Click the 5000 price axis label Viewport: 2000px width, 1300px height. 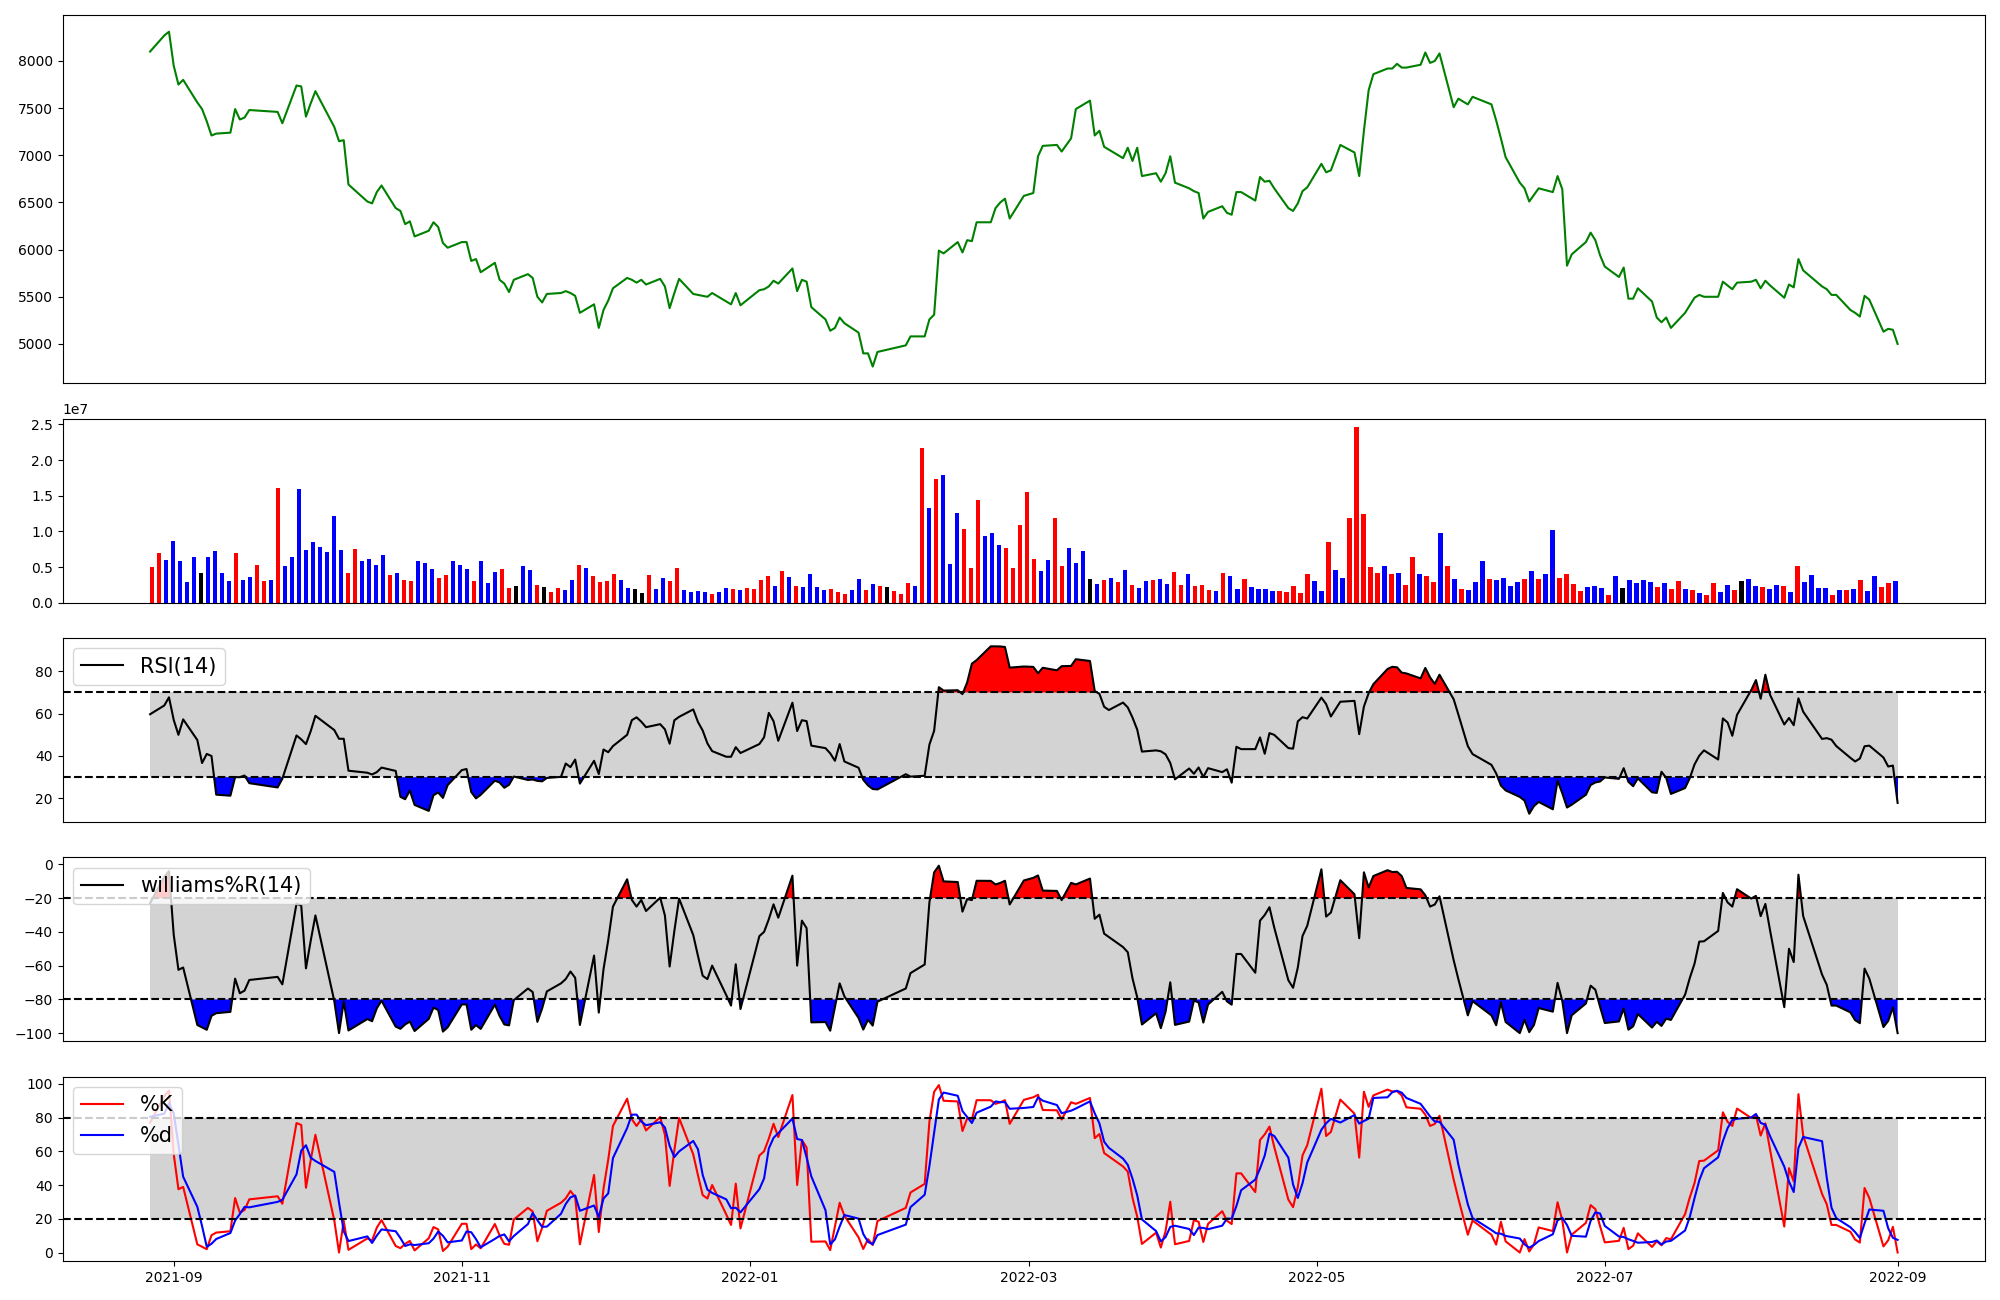[x=35, y=345]
